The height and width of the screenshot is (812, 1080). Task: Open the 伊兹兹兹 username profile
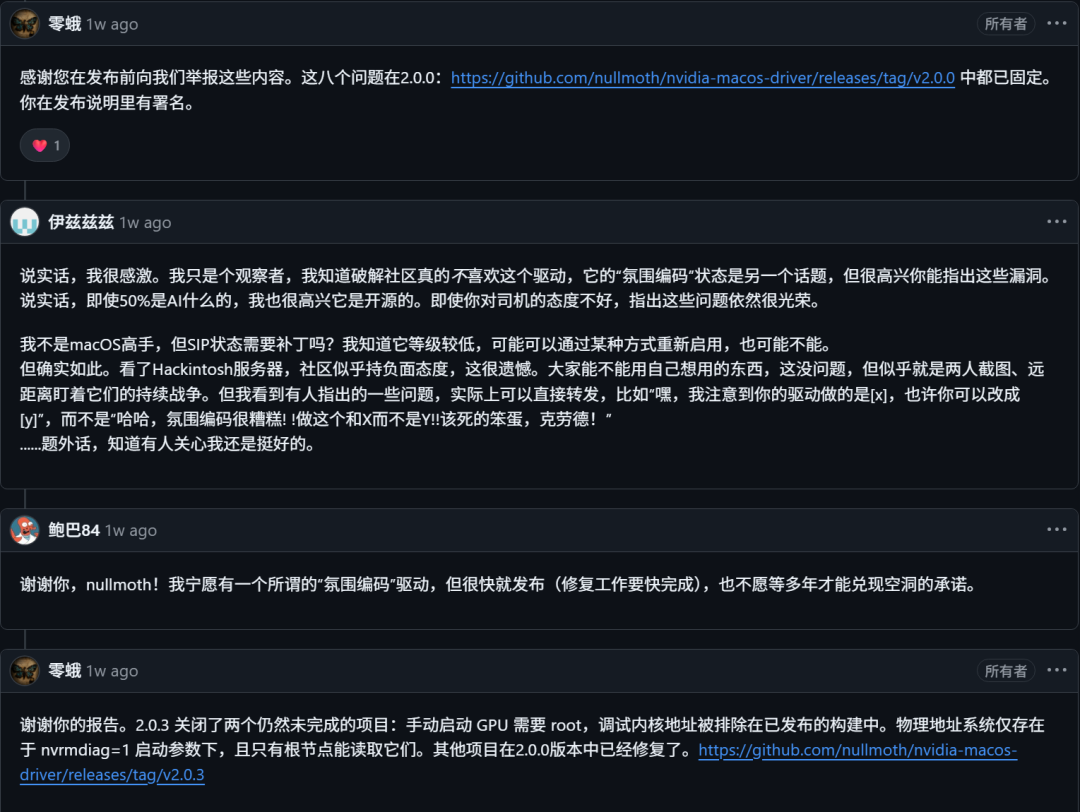(81, 222)
